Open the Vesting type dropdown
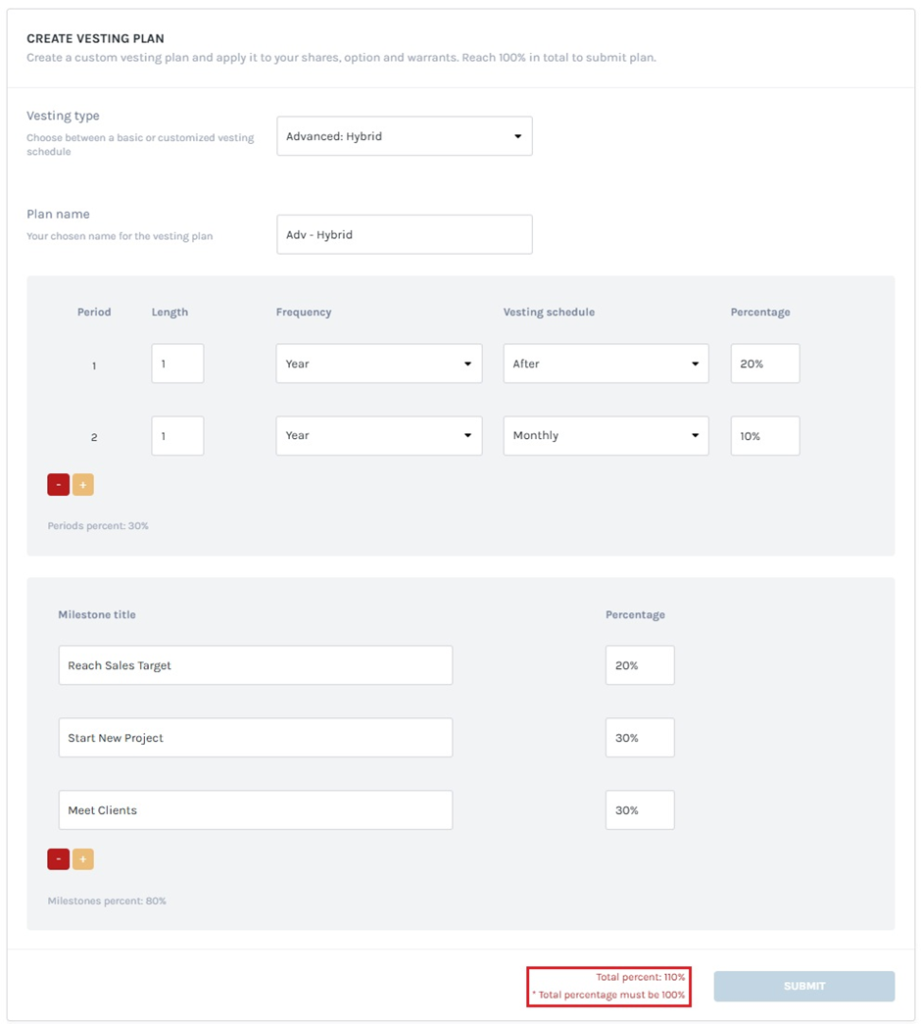The height and width of the screenshot is (1024, 921). tap(404, 136)
